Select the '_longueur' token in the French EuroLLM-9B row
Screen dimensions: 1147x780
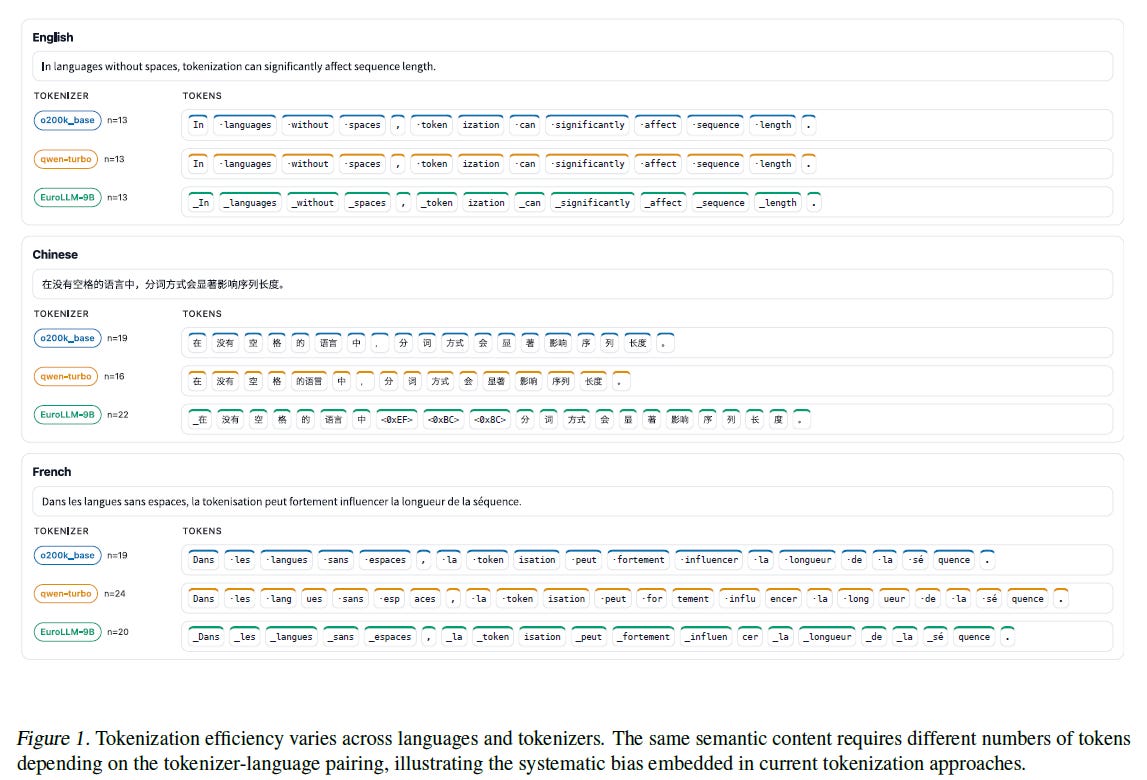827,637
